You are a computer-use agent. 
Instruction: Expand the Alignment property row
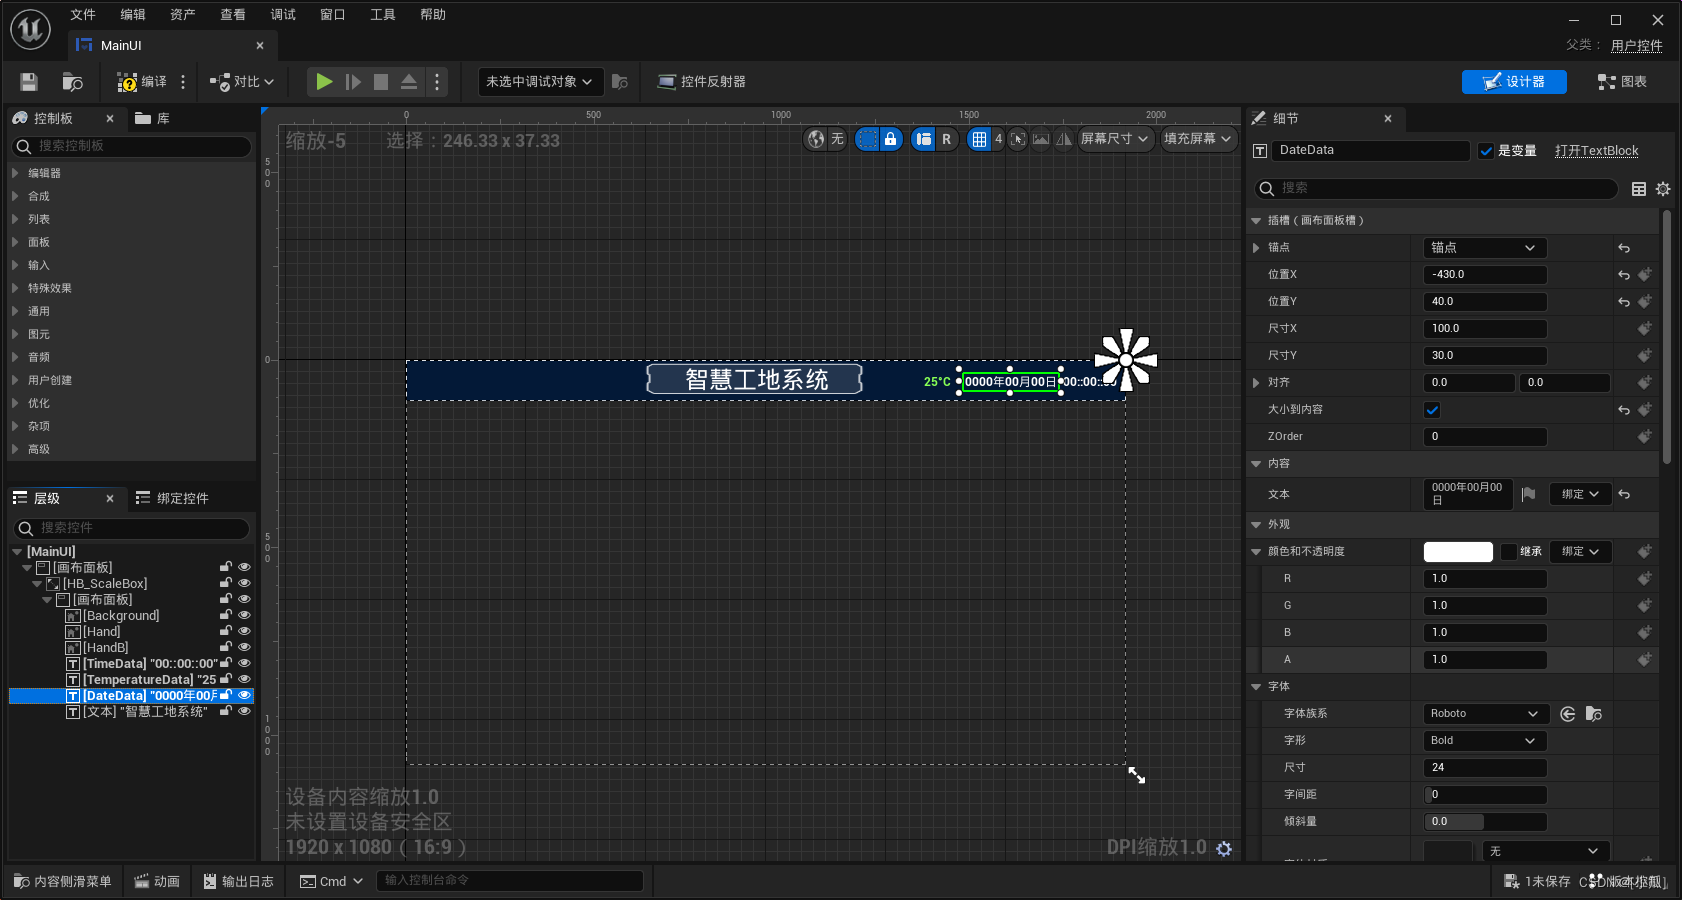click(x=1256, y=383)
